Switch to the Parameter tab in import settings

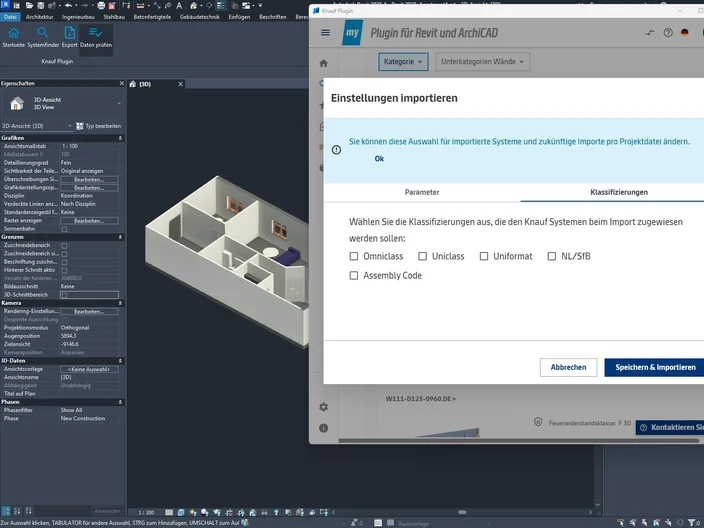[x=422, y=192]
